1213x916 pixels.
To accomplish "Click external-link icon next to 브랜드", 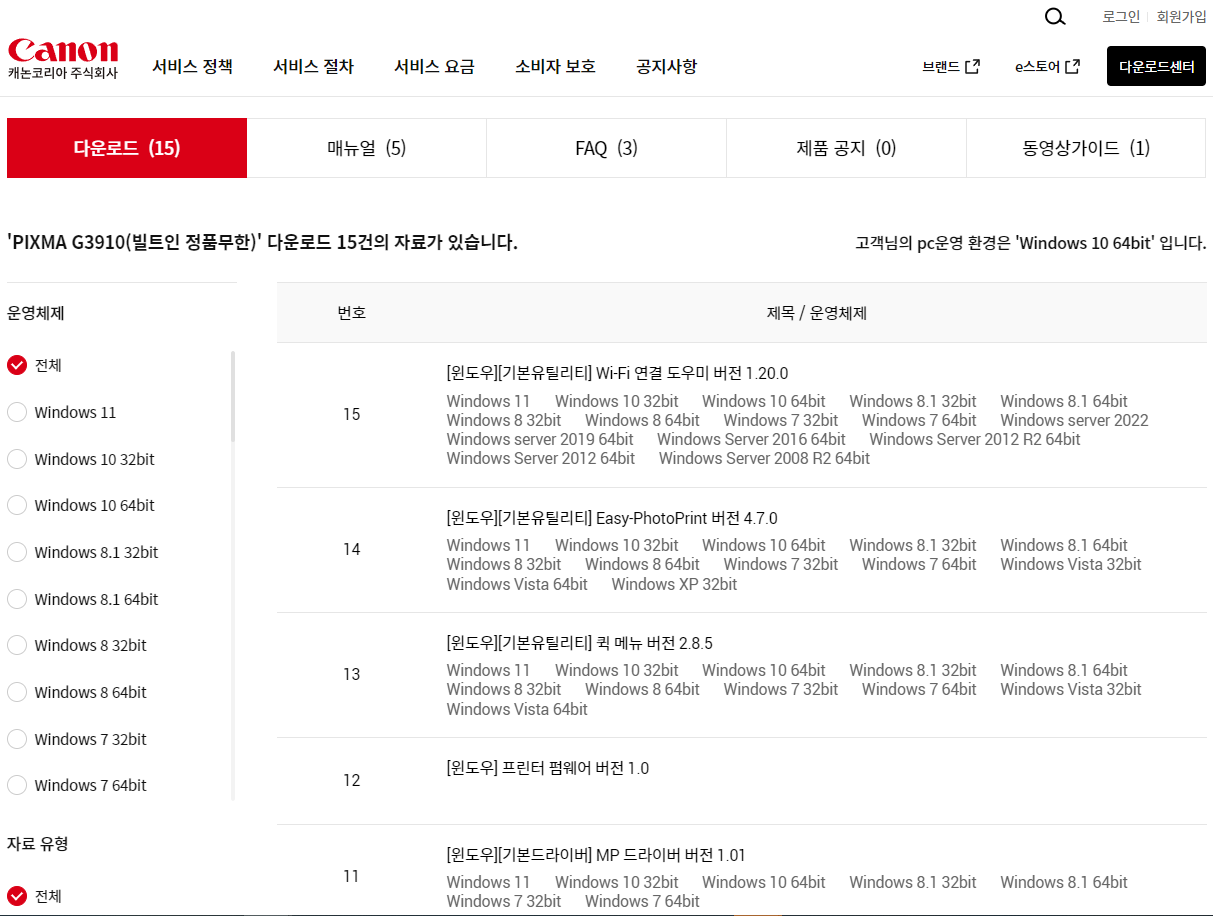I will pyautogui.click(x=972, y=66).
